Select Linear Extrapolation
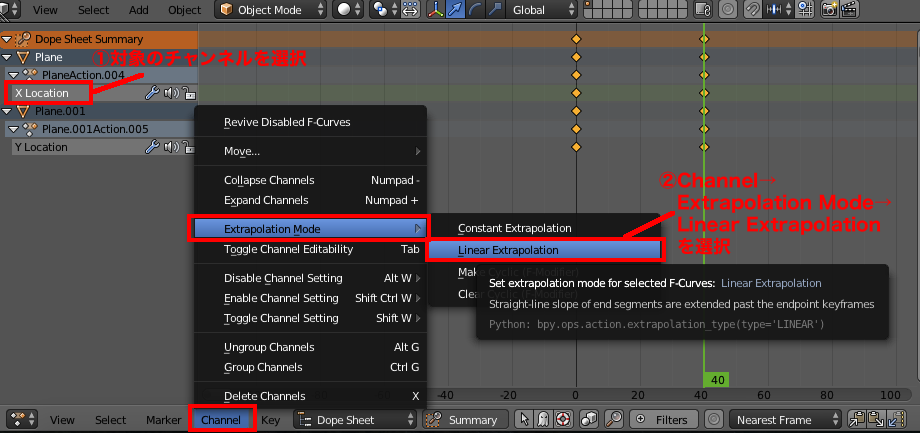This screenshot has width=920, height=433. pos(544,250)
